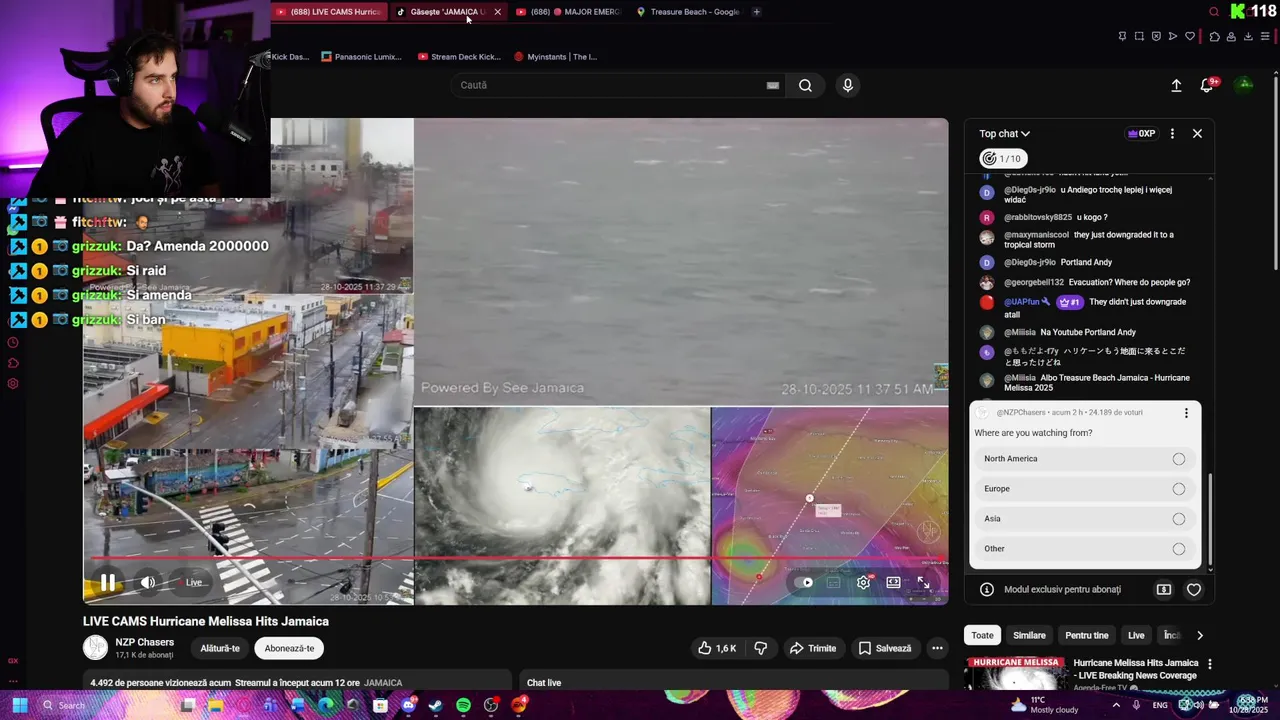Toggle the autoplay switch in player
Image resolution: width=1280 pixels, height=720 pixels.
(804, 582)
